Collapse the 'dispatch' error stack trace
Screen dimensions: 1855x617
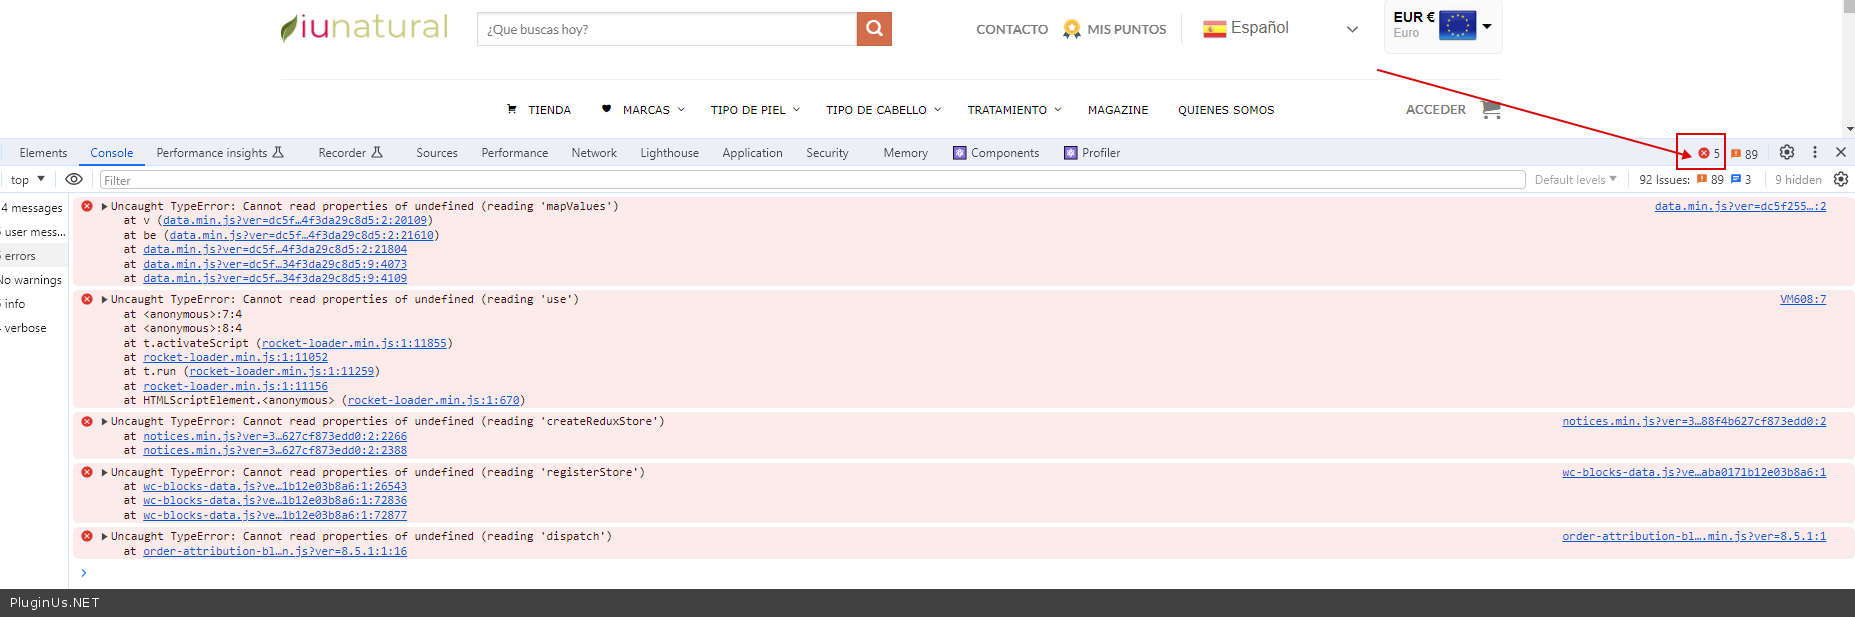[104, 536]
